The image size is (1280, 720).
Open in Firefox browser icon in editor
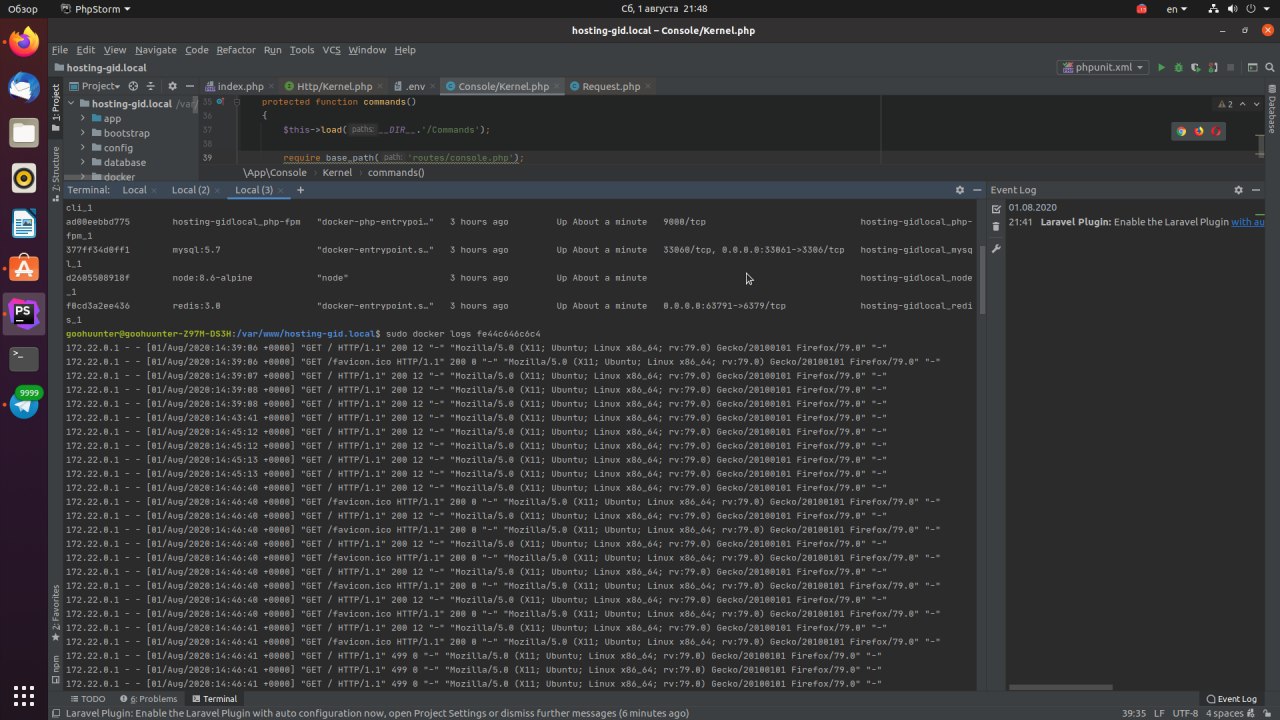[x=1198, y=131]
